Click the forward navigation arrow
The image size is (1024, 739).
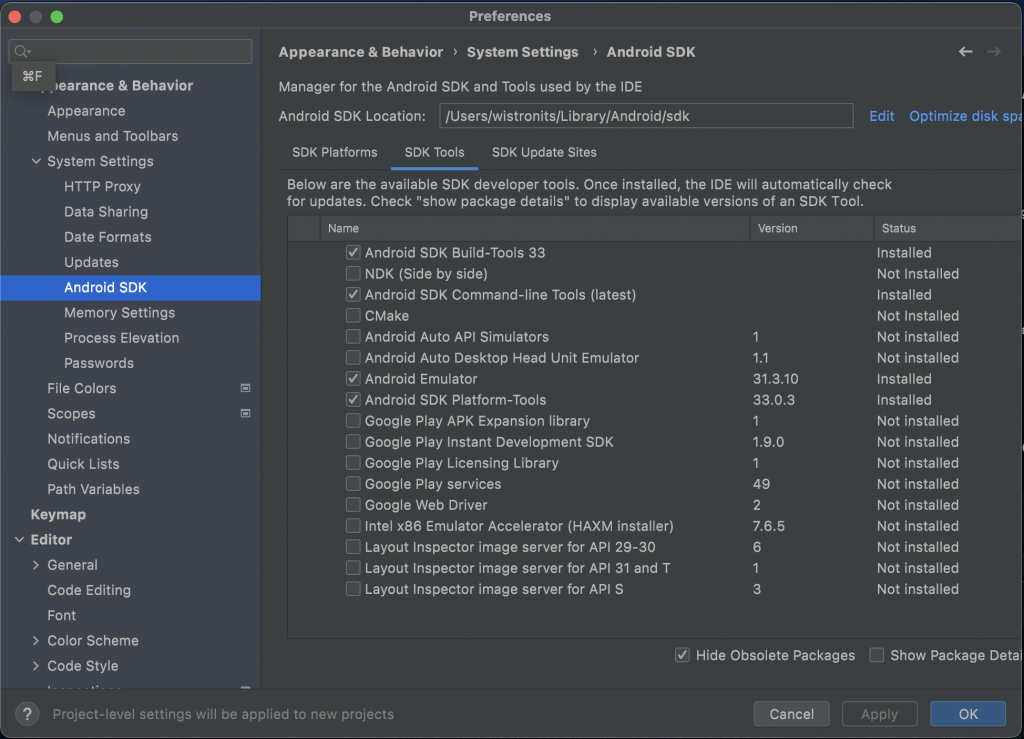point(993,52)
